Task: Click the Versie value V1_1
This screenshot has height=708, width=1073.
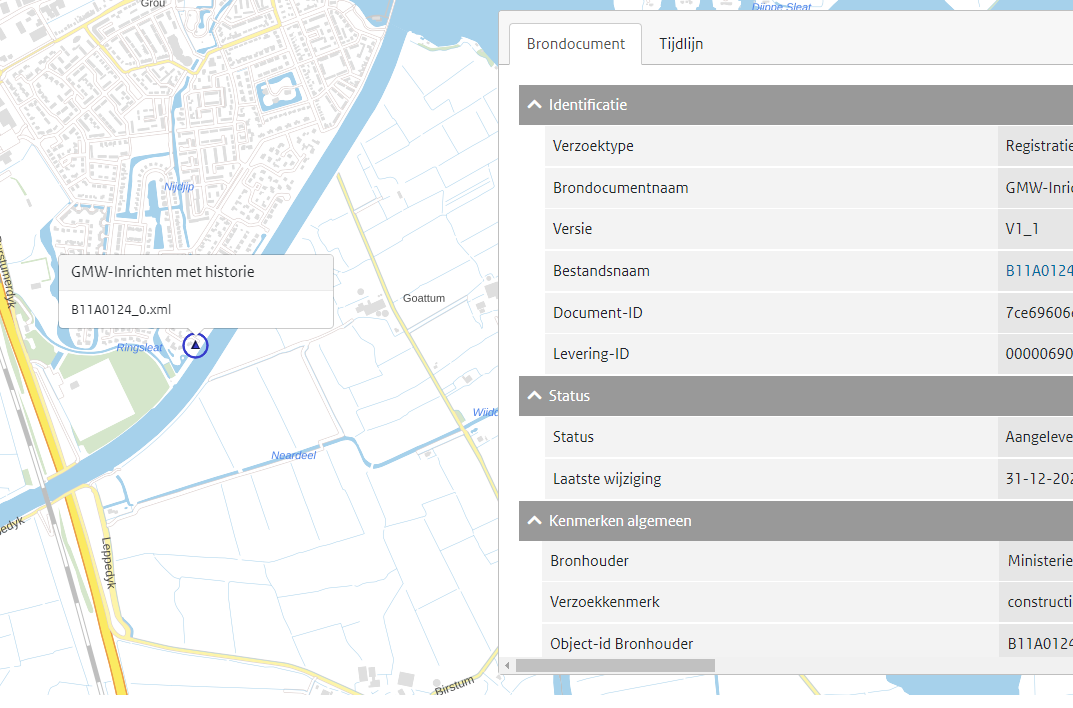Action: (x=1022, y=229)
